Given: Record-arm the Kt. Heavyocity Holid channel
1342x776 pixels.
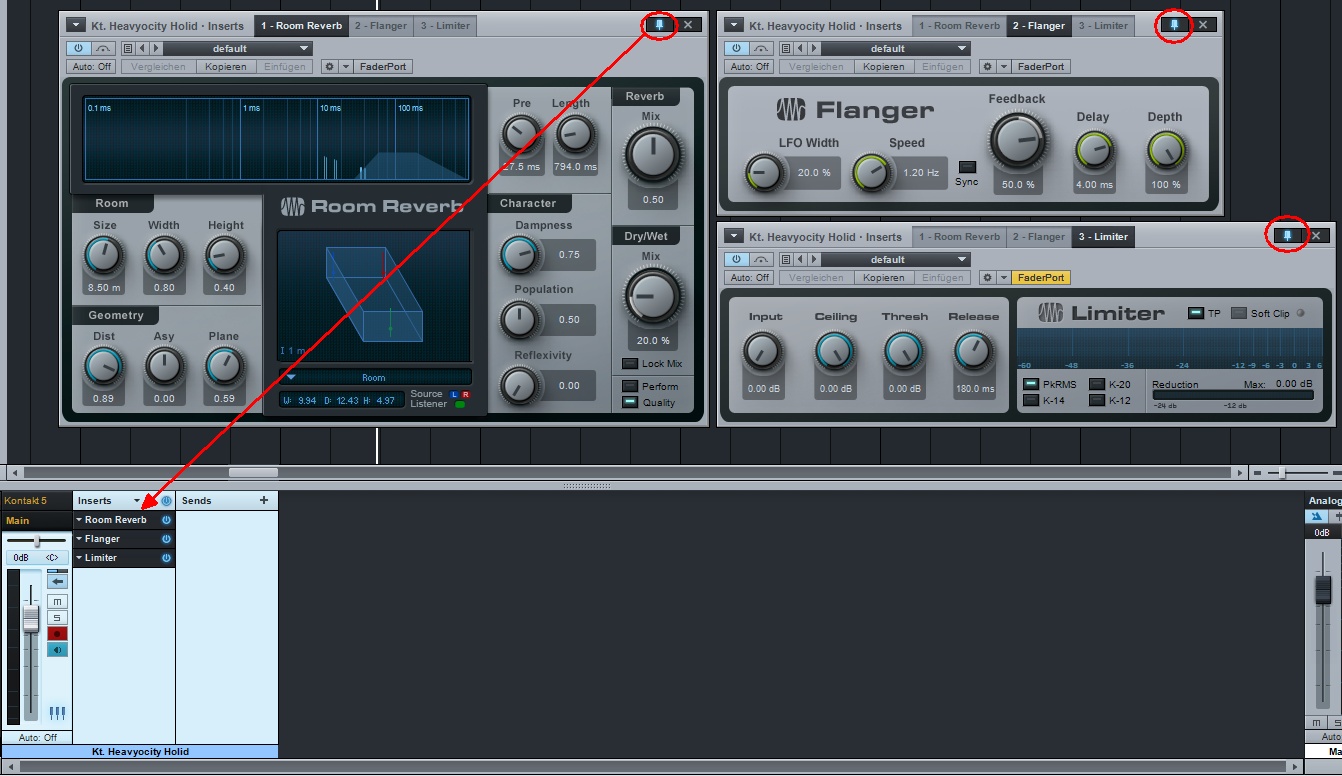Looking at the screenshot, I should (x=57, y=634).
